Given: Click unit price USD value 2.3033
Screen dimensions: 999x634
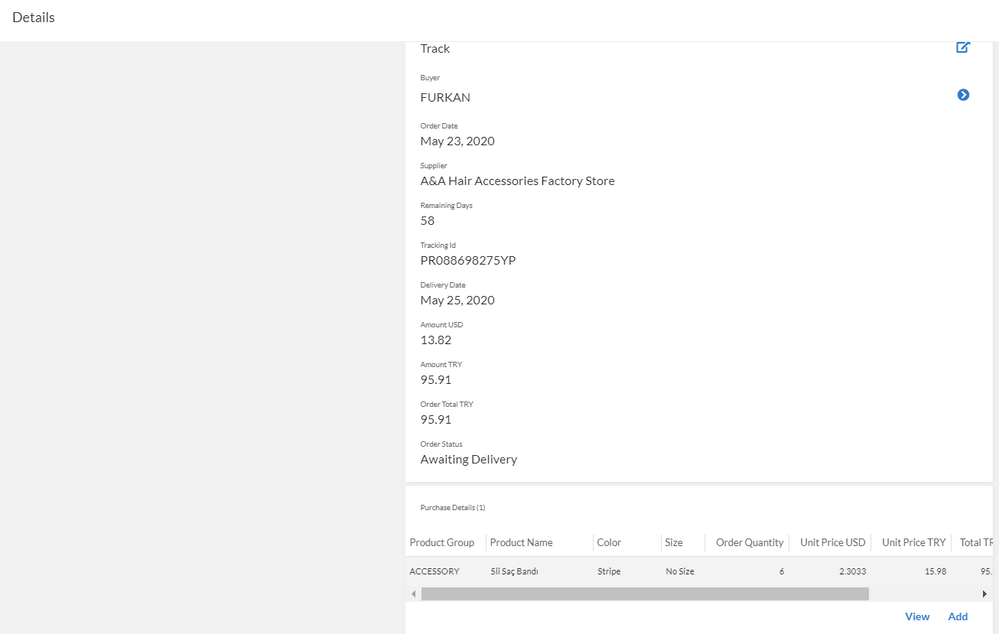Looking at the screenshot, I should [852, 572].
